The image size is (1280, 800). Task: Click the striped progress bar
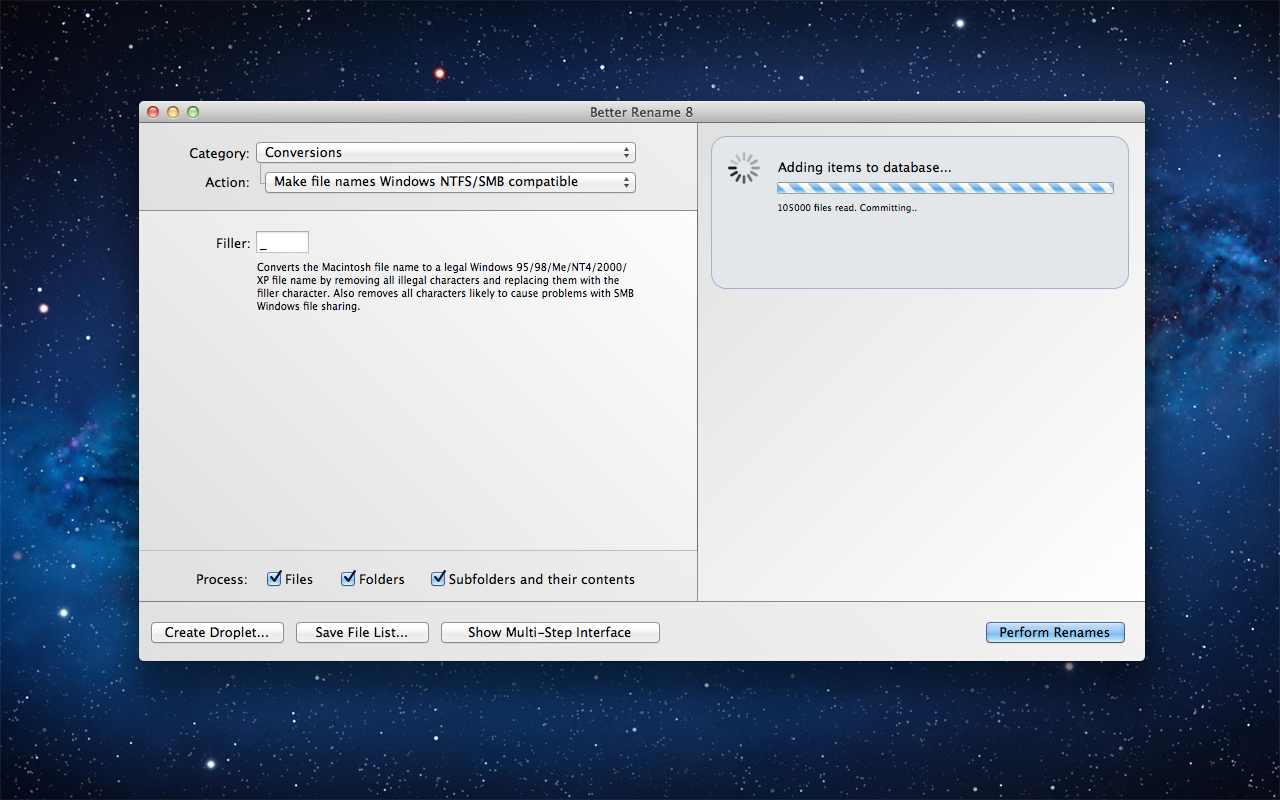(945, 188)
